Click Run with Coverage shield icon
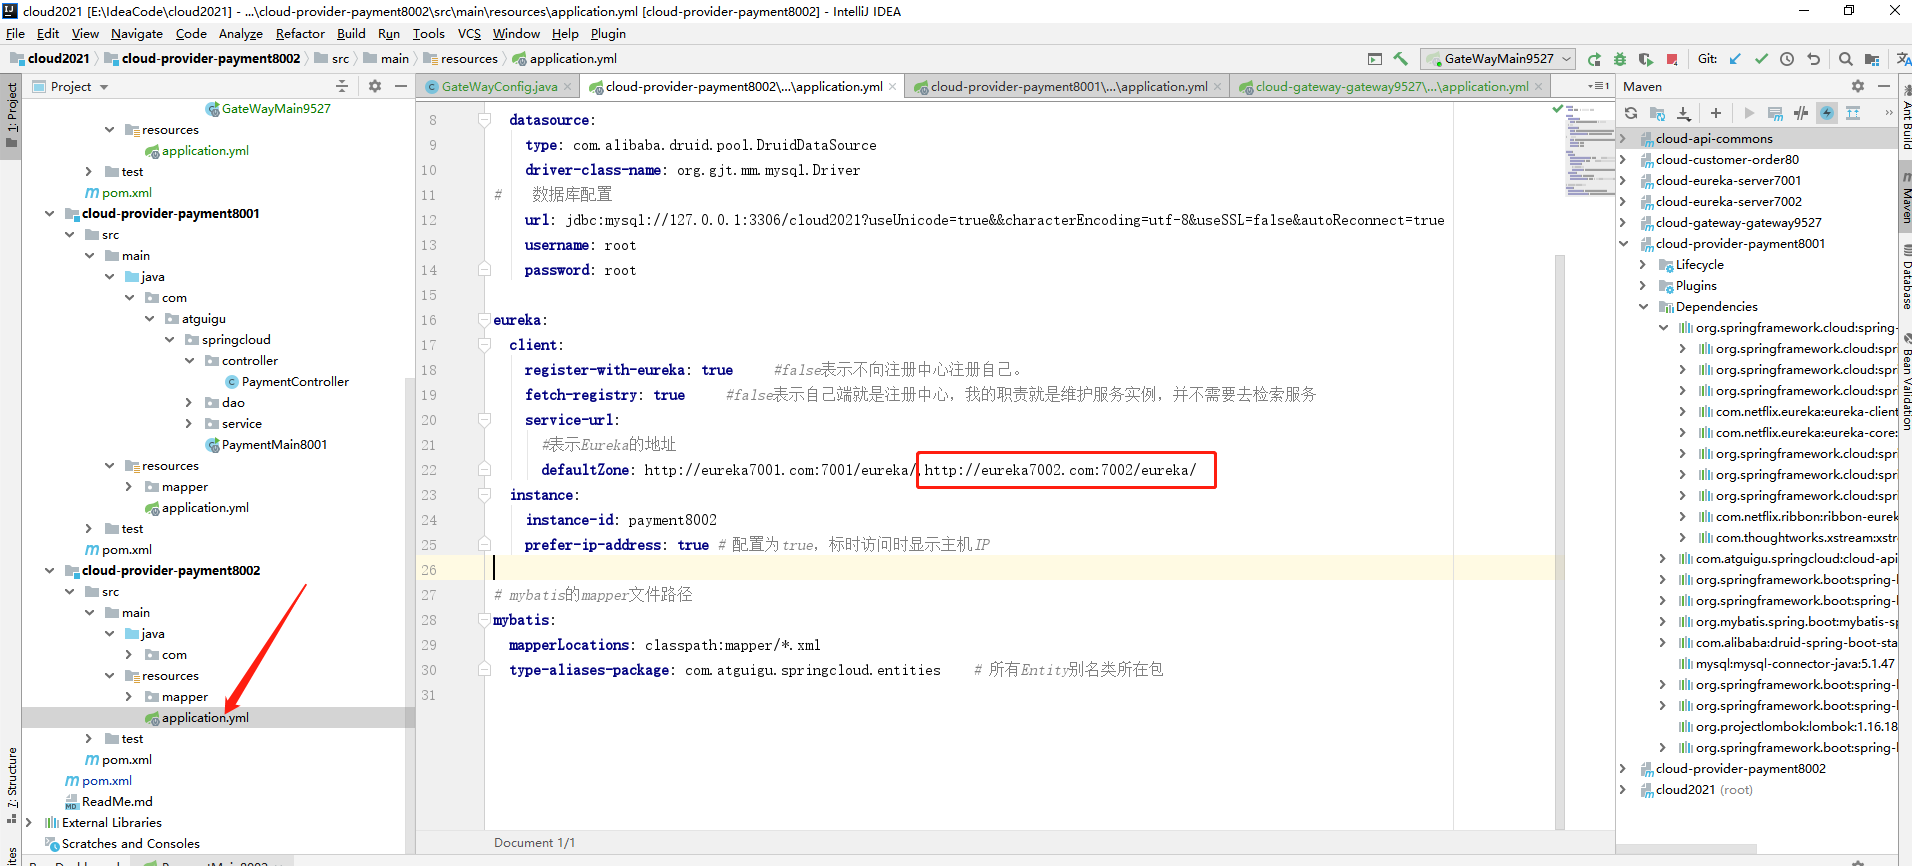 pos(1646,59)
